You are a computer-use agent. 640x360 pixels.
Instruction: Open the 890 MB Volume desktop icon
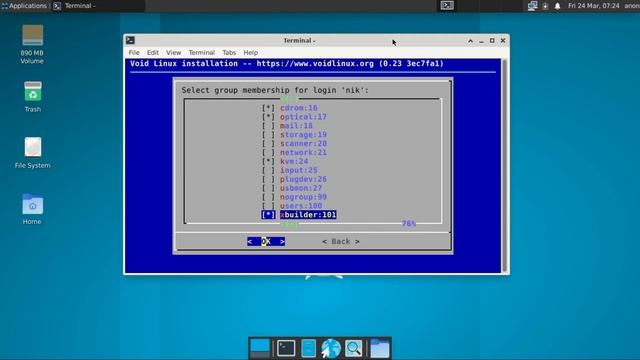[32, 44]
